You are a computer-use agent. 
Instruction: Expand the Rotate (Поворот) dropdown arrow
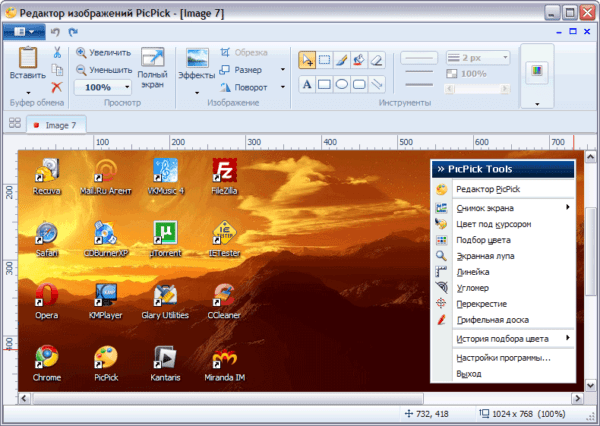point(283,87)
